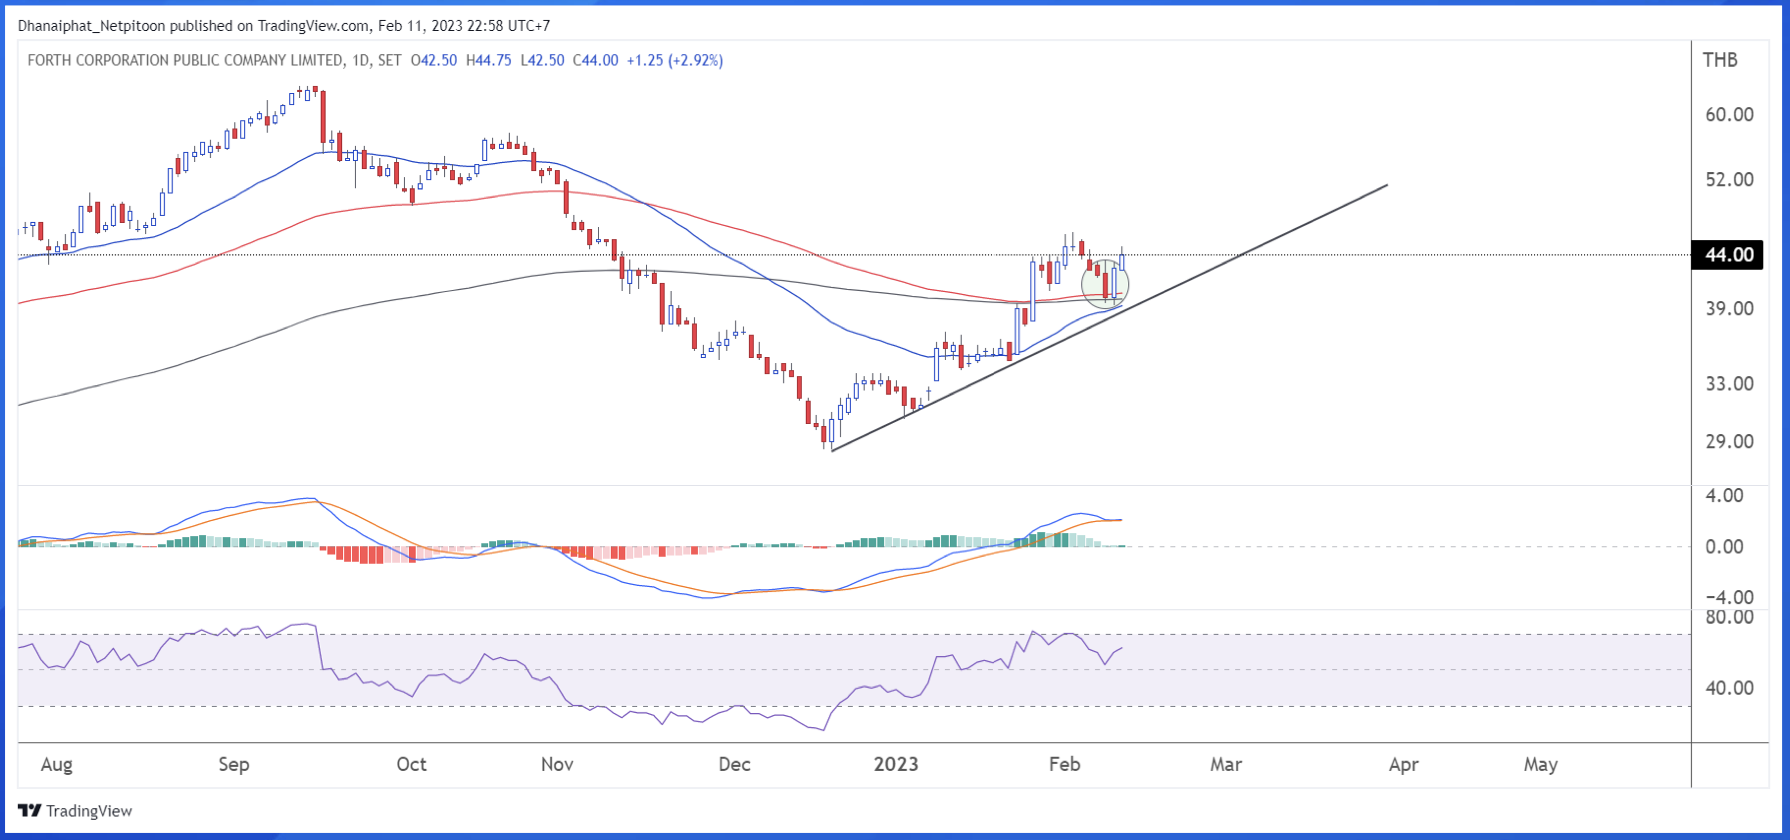Click the THB currency label
This screenshot has height=840, width=1790.
(x=1720, y=60)
